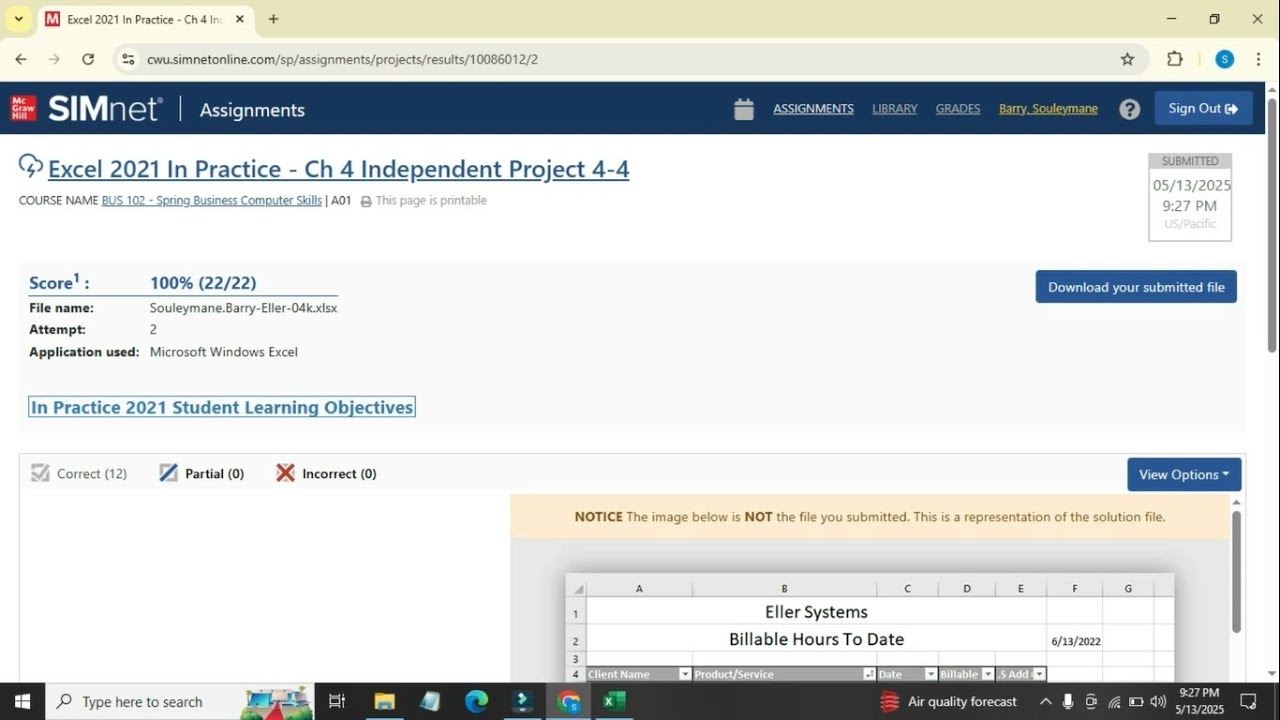Click 'Billable Hours To Date' spreadsheet cell

816,639
